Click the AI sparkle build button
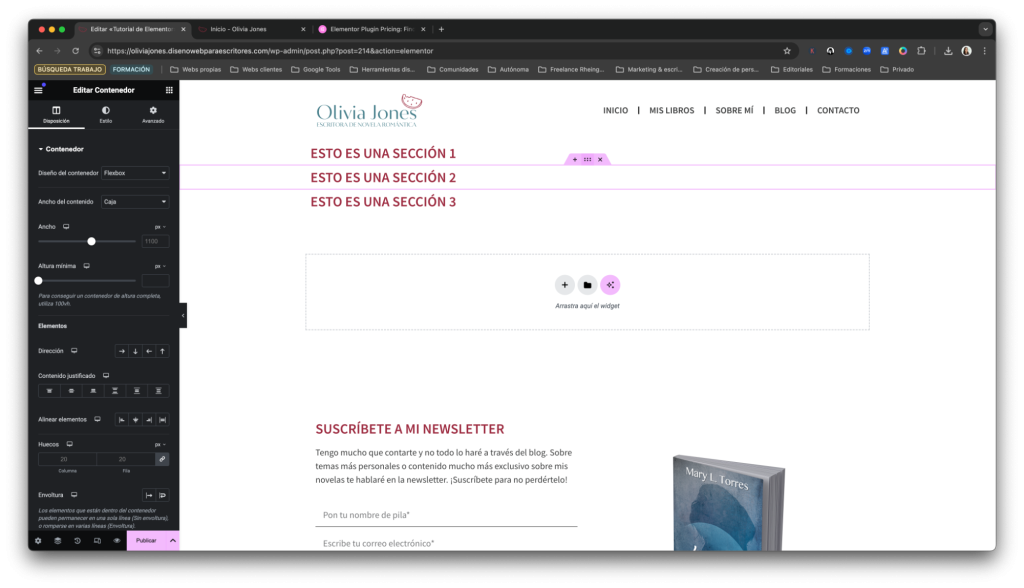 (x=610, y=285)
